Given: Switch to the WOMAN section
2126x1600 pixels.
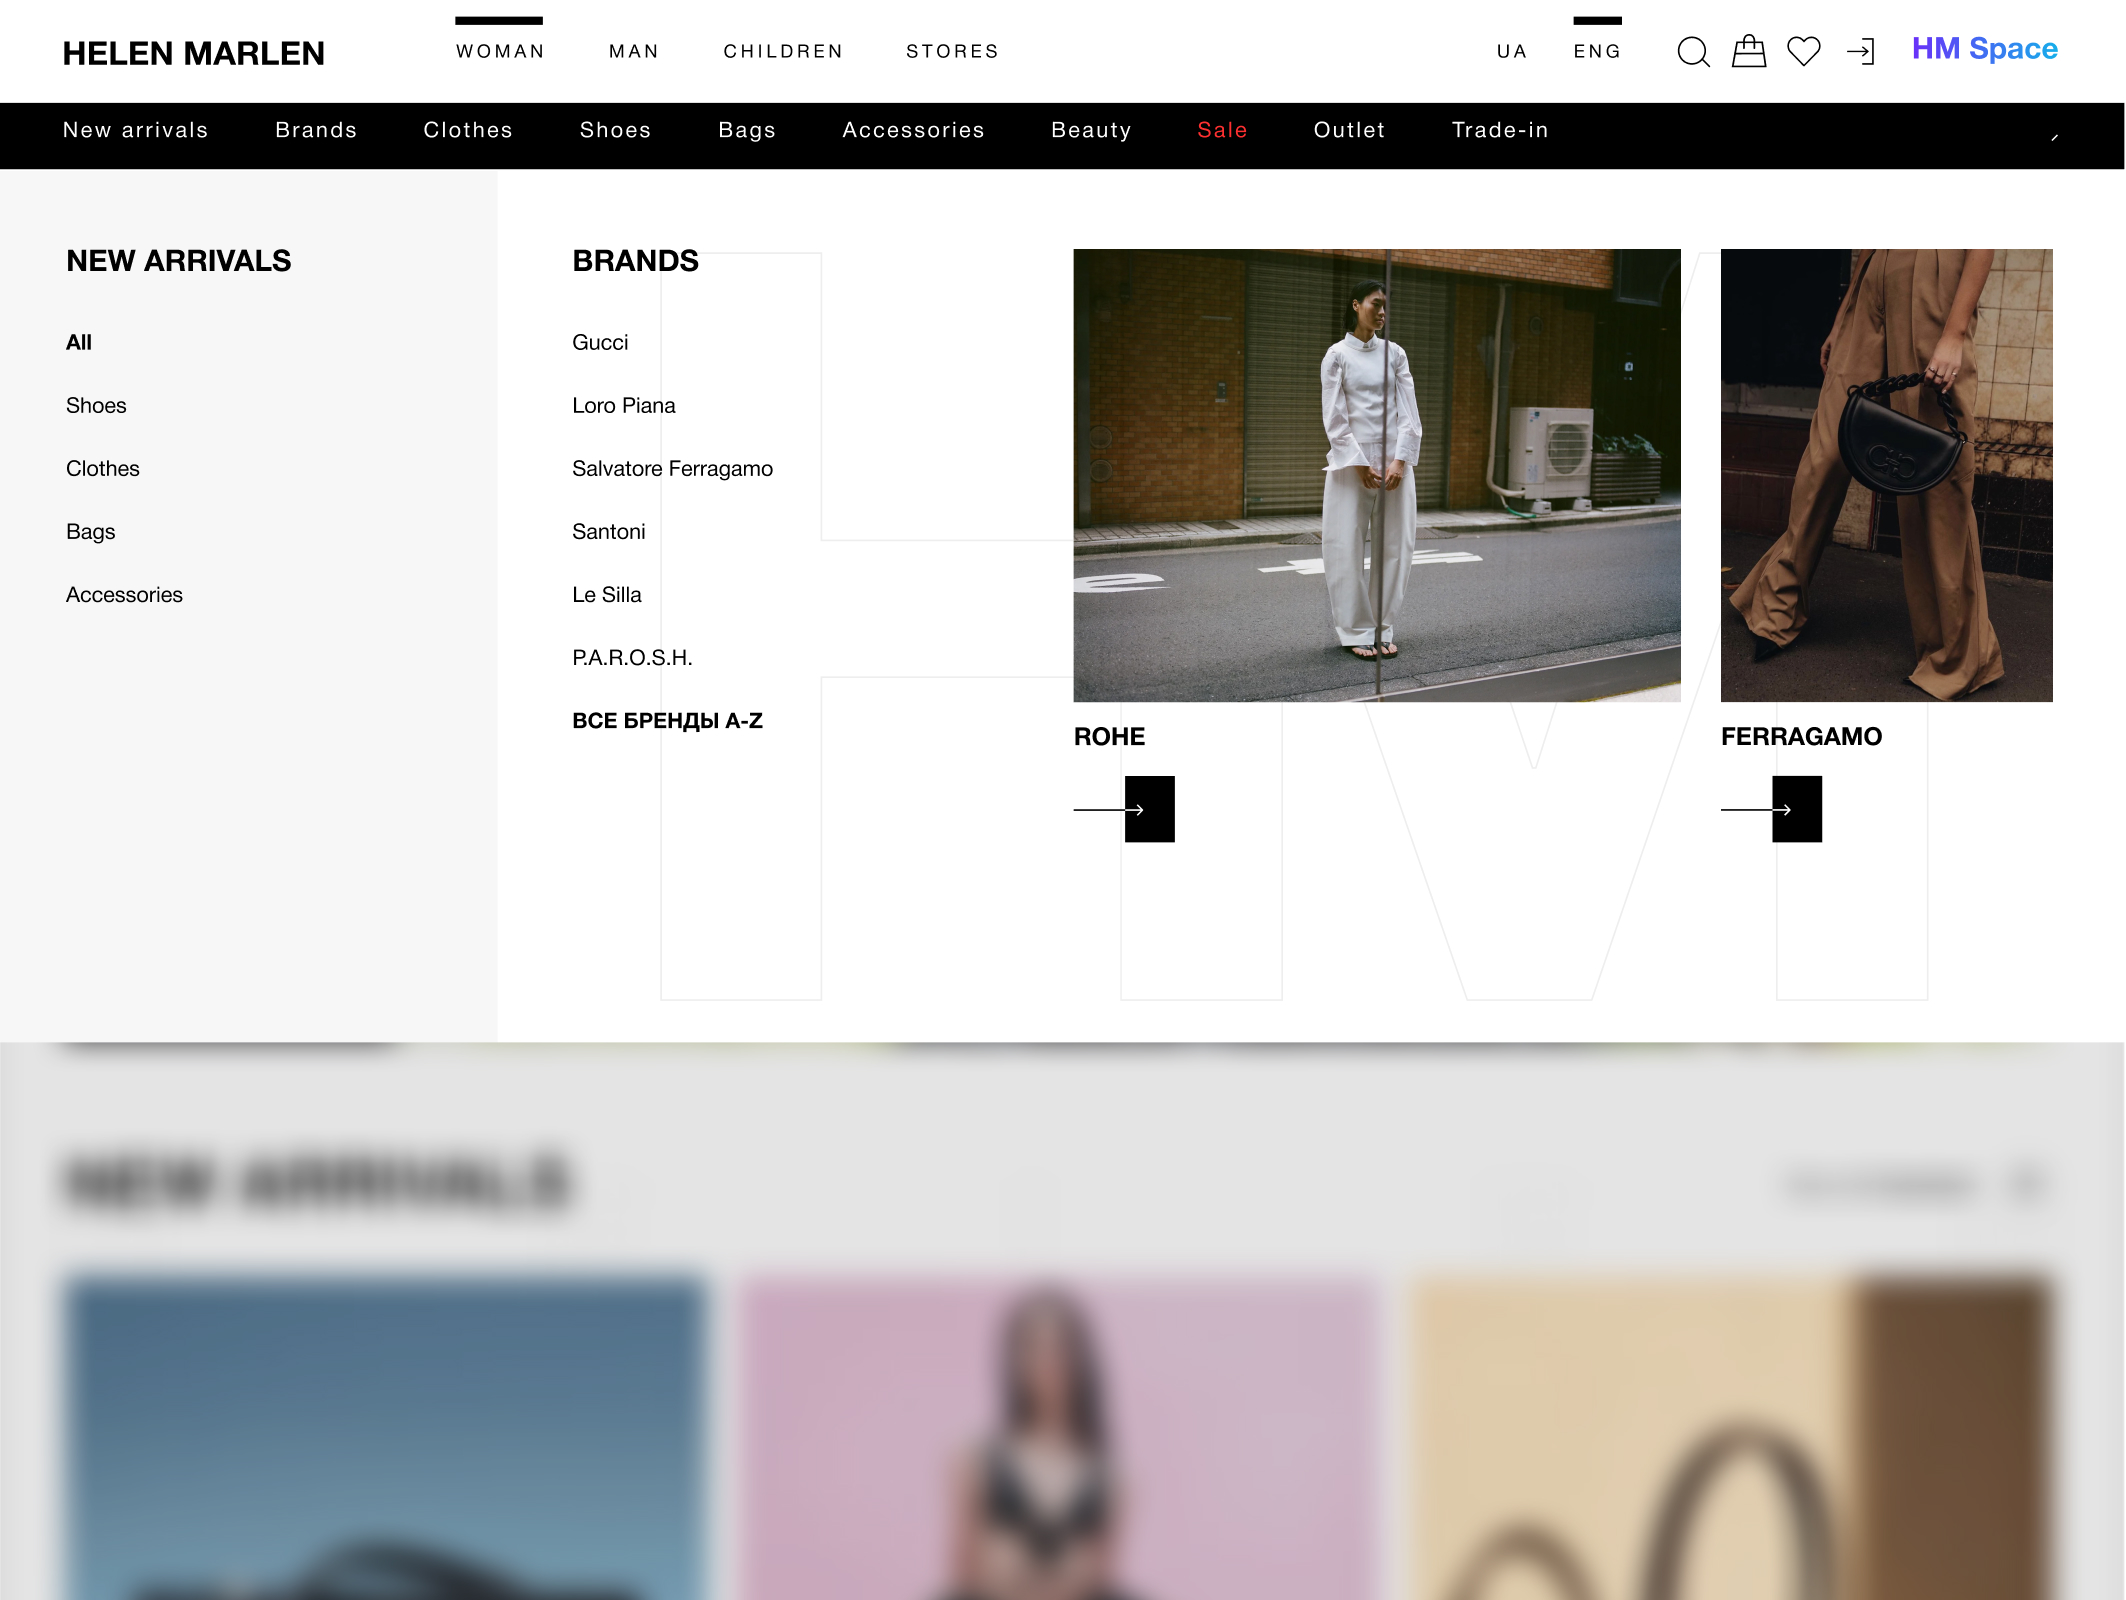Looking at the screenshot, I should pyautogui.click(x=500, y=51).
